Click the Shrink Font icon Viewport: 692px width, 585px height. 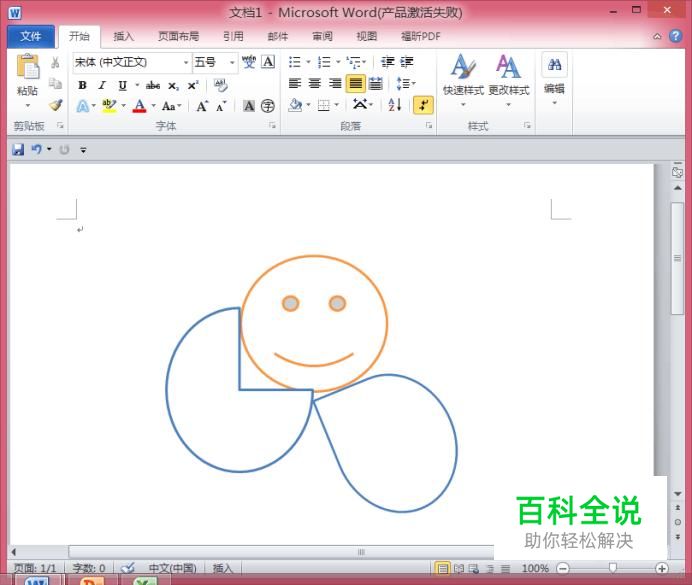tap(221, 106)
